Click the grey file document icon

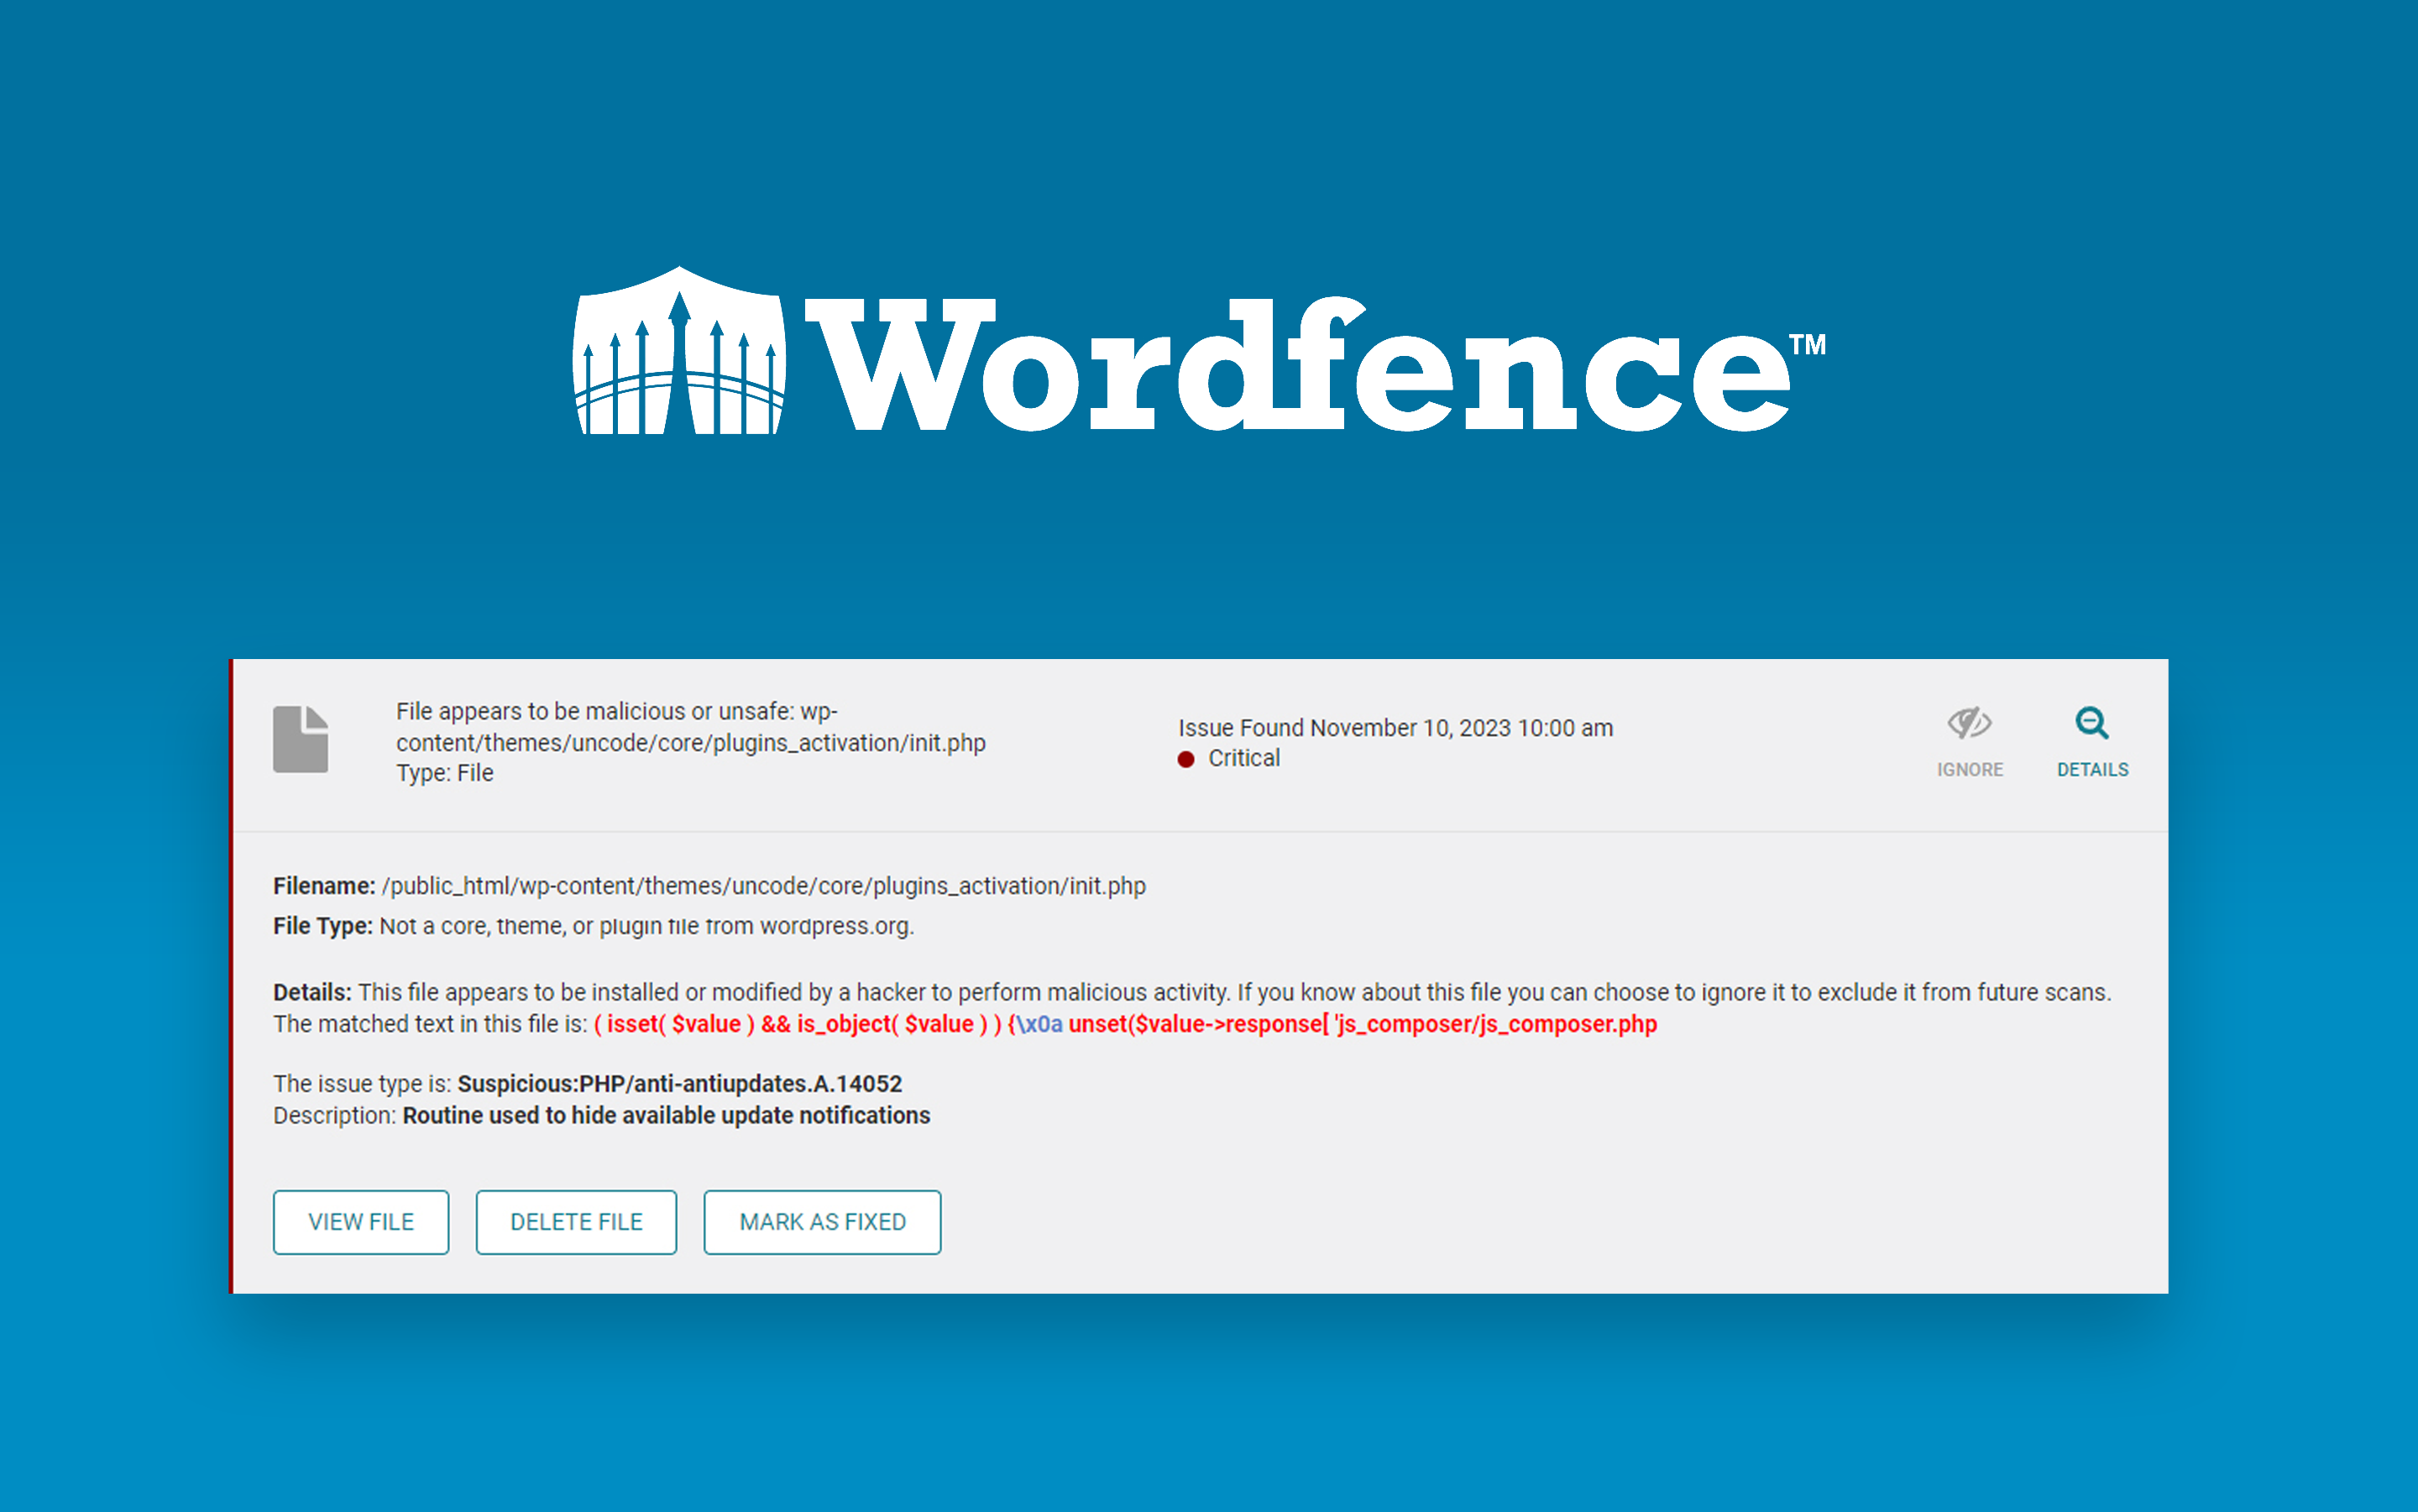tap(300, 739)
